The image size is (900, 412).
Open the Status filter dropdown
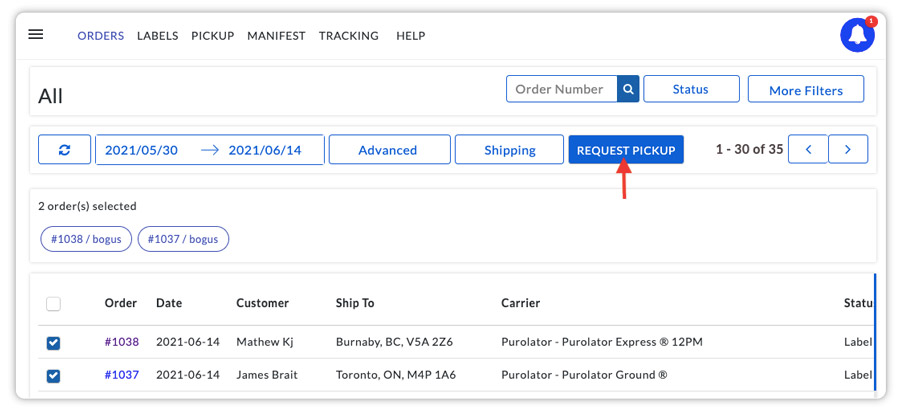click(x=691, y=89)
